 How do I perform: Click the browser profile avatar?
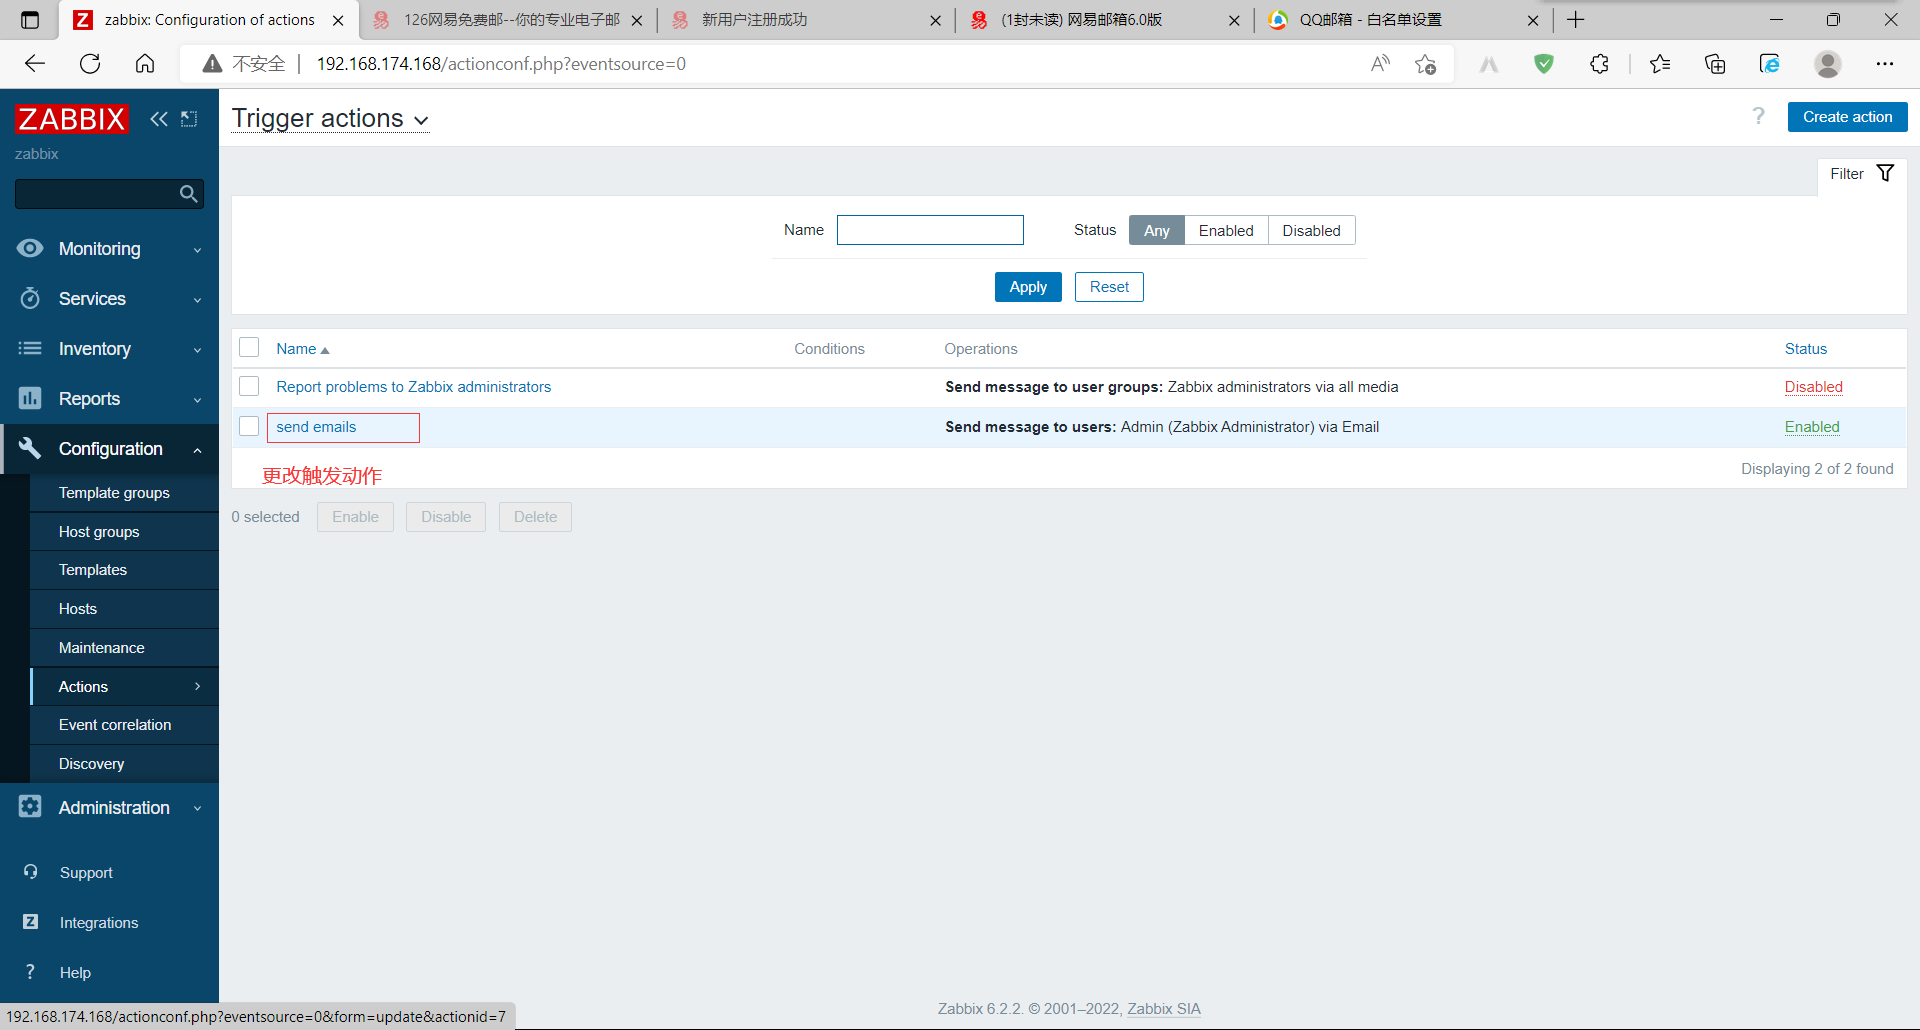tap(1828, 64)
